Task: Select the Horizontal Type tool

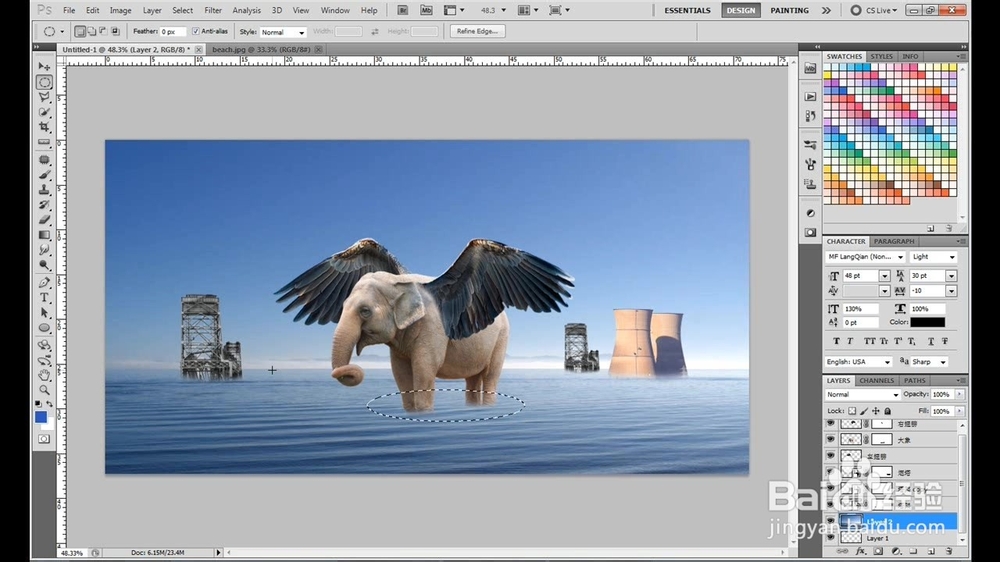Action: (44, 298)
